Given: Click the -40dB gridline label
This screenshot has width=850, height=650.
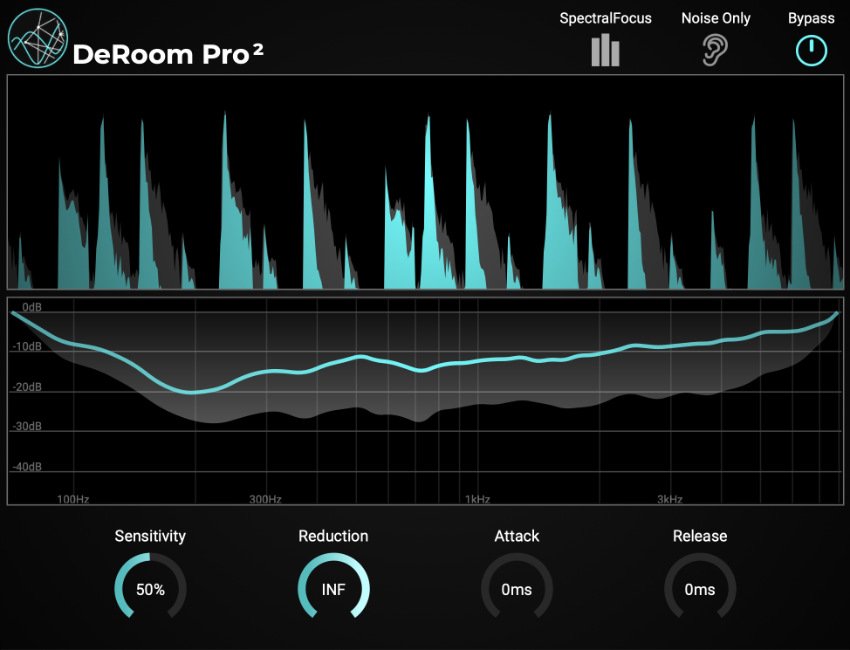Looking at the screenshot, I should point(27,467).
